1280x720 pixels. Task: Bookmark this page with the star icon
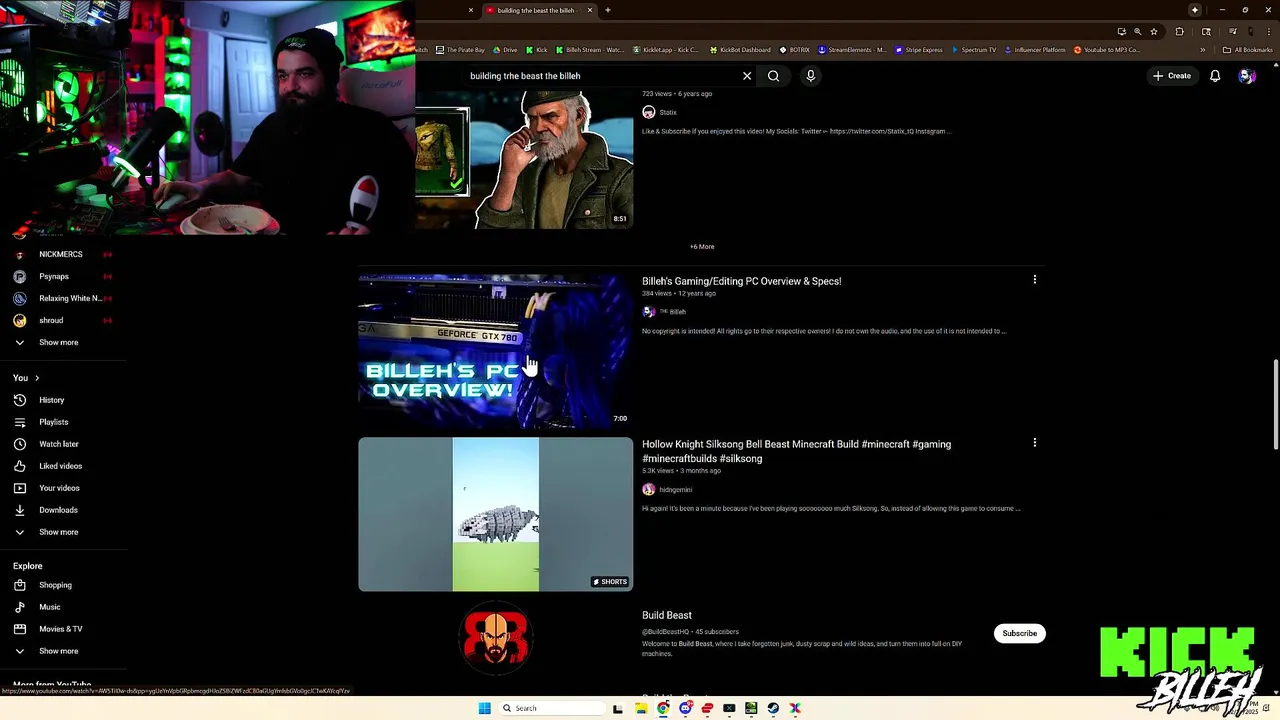1154,31
